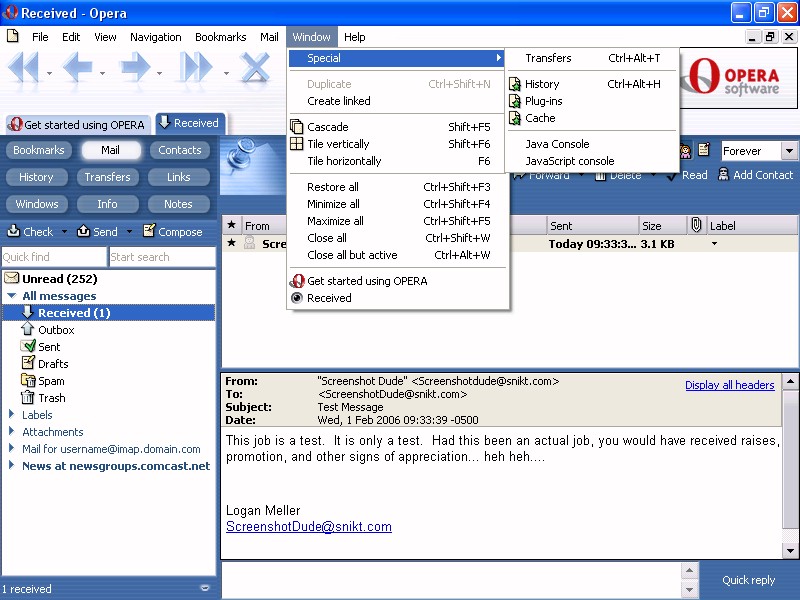Screen dimensions: 800x600
Task: Click the Back arrow in navigation toolbar
Action: (77, 69)
